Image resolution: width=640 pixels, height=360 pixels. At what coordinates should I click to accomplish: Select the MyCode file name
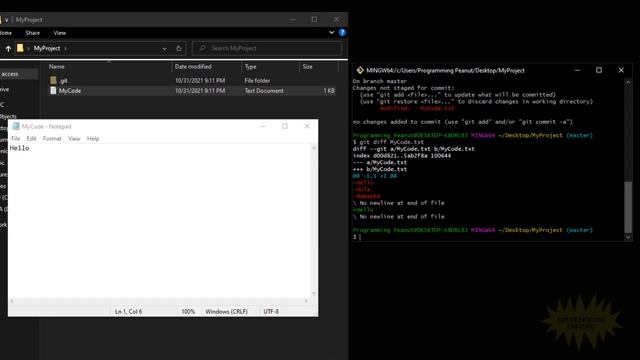tap(70, 91)
